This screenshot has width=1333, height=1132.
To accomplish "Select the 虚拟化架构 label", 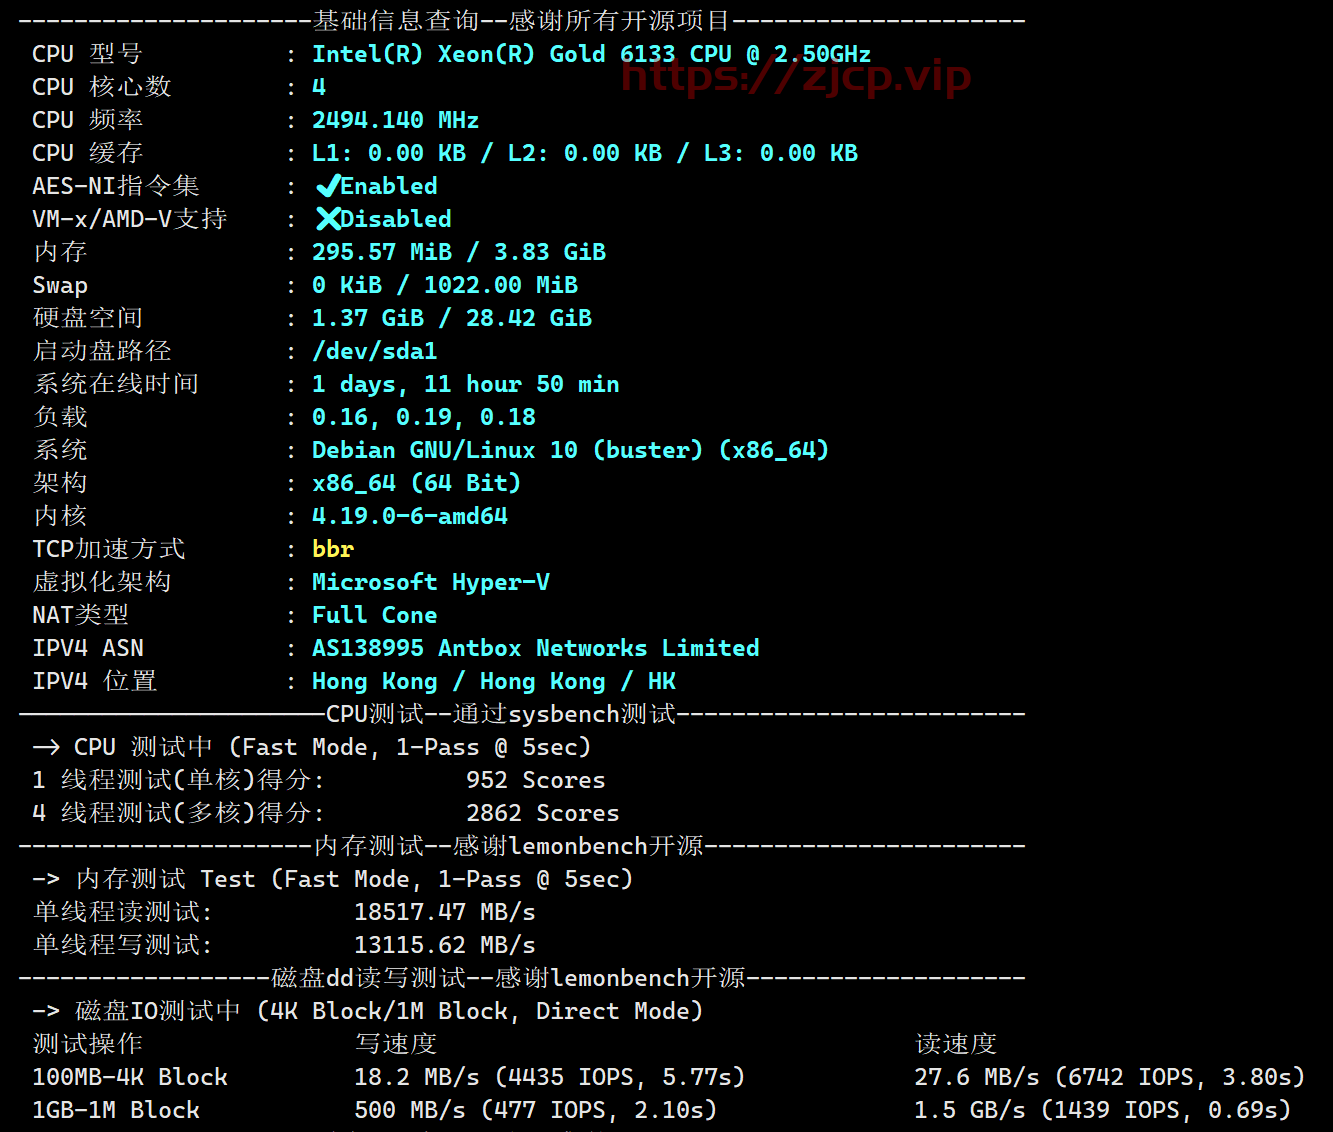I will (x=102, y=582).
